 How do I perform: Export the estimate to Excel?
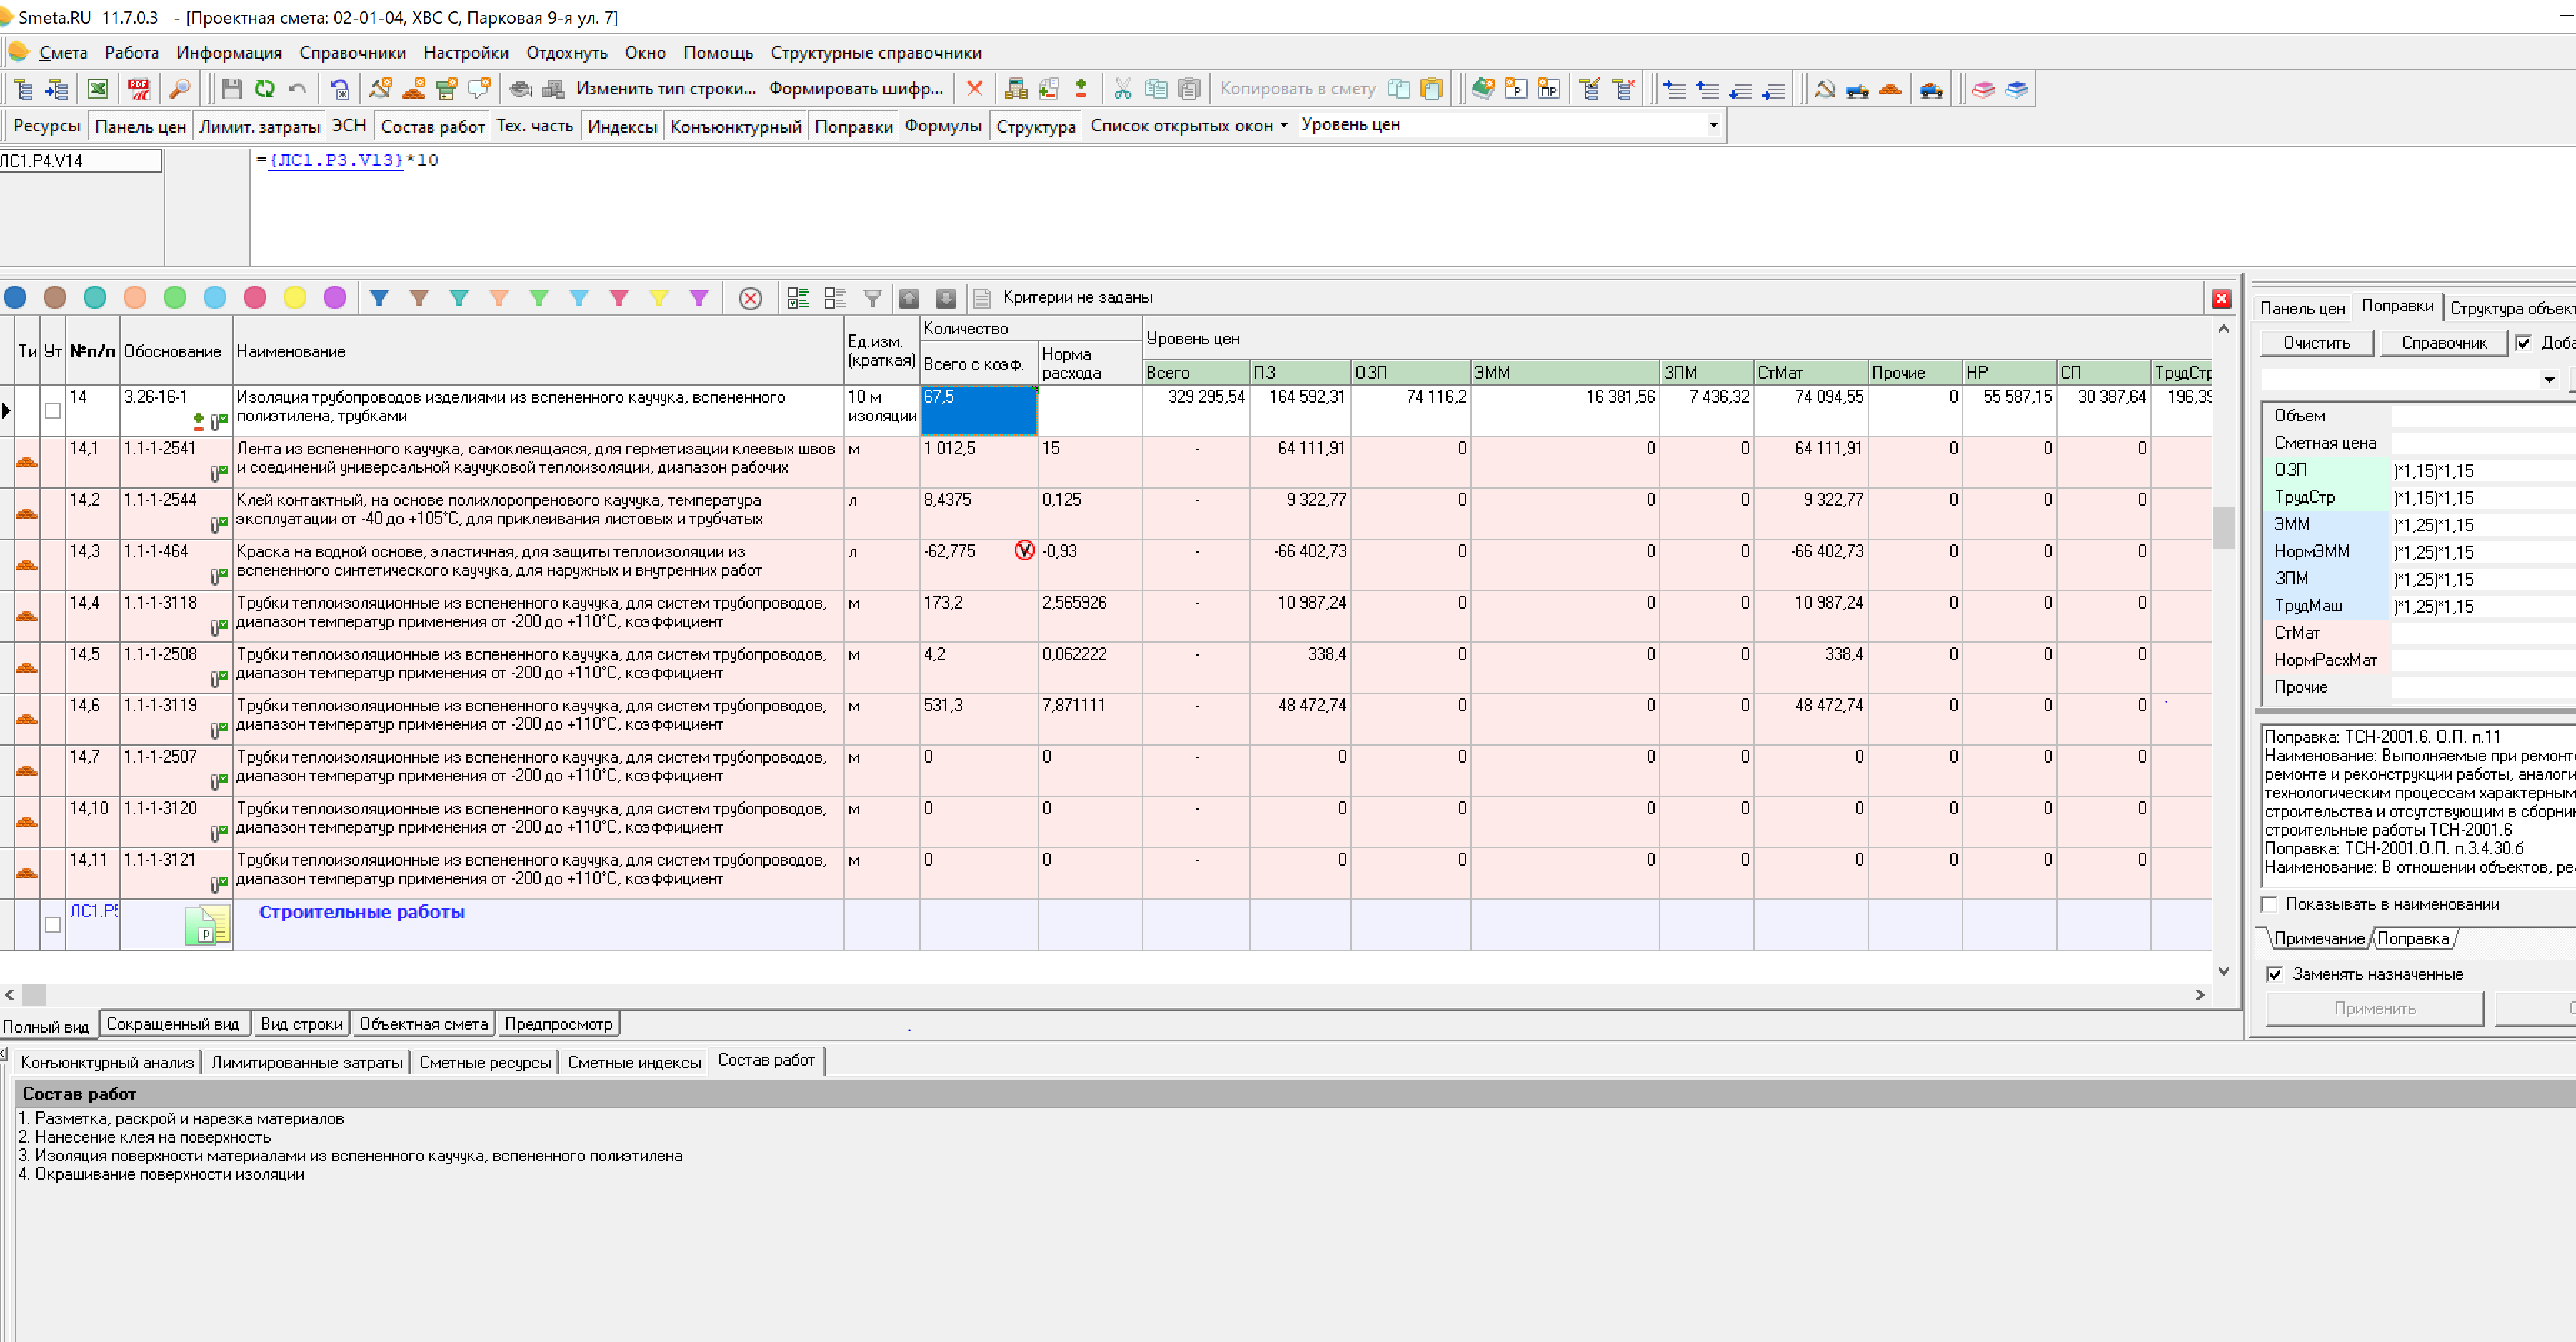click(97, 89)
